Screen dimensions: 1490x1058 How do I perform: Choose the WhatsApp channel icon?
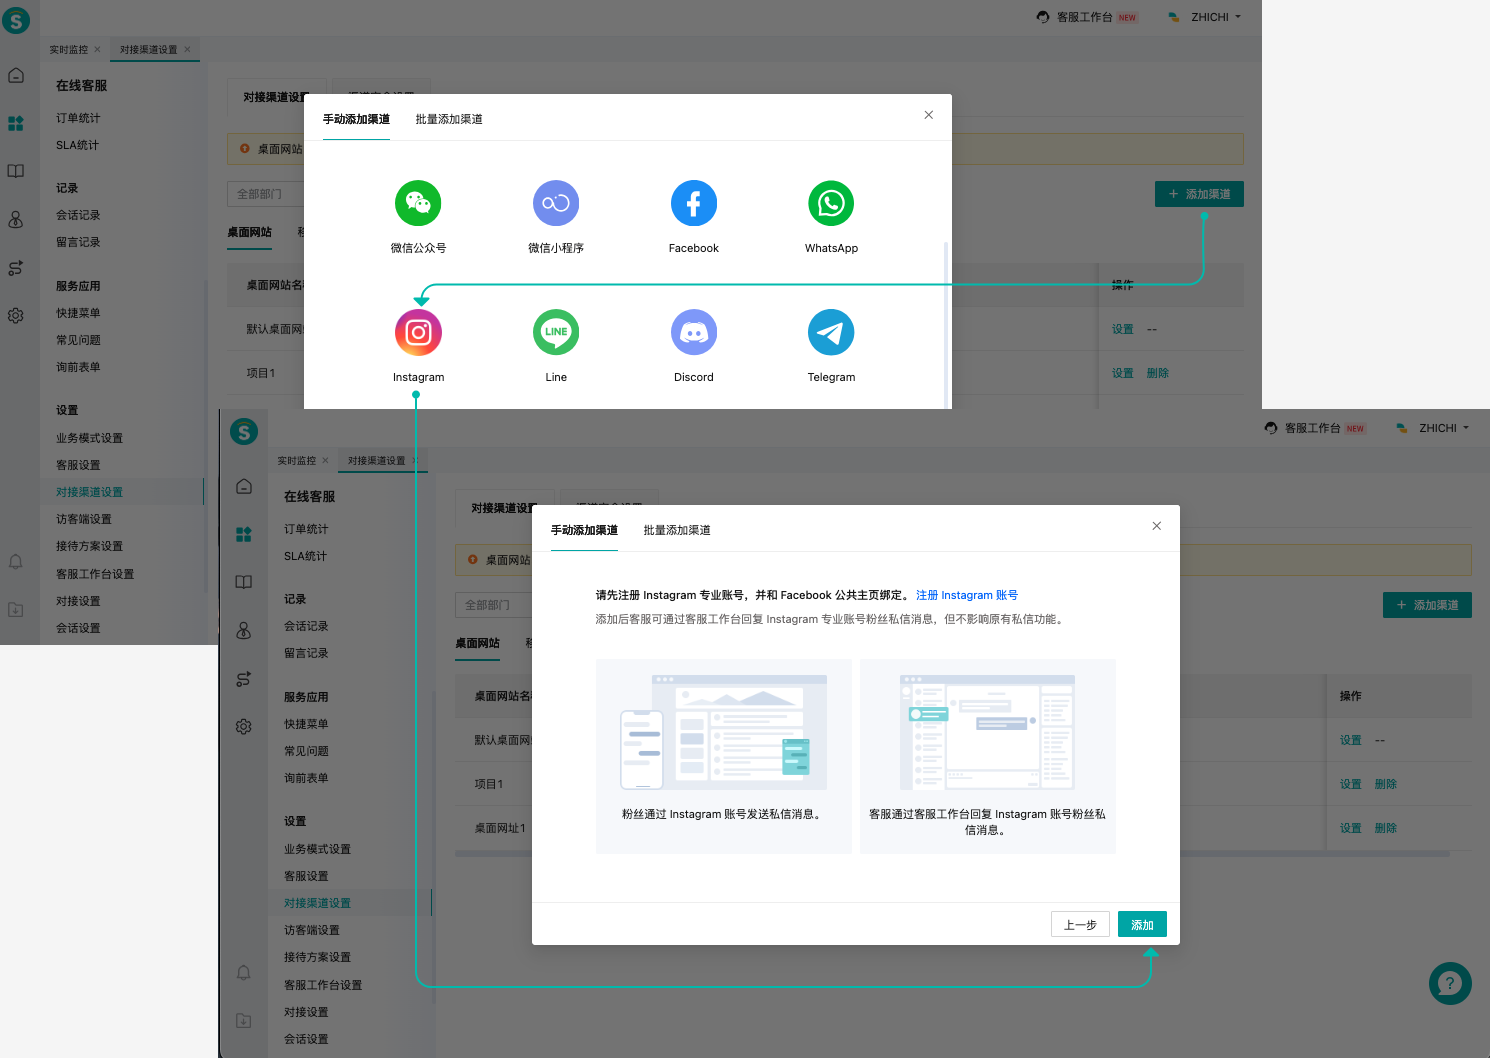(x=831, y=203)
